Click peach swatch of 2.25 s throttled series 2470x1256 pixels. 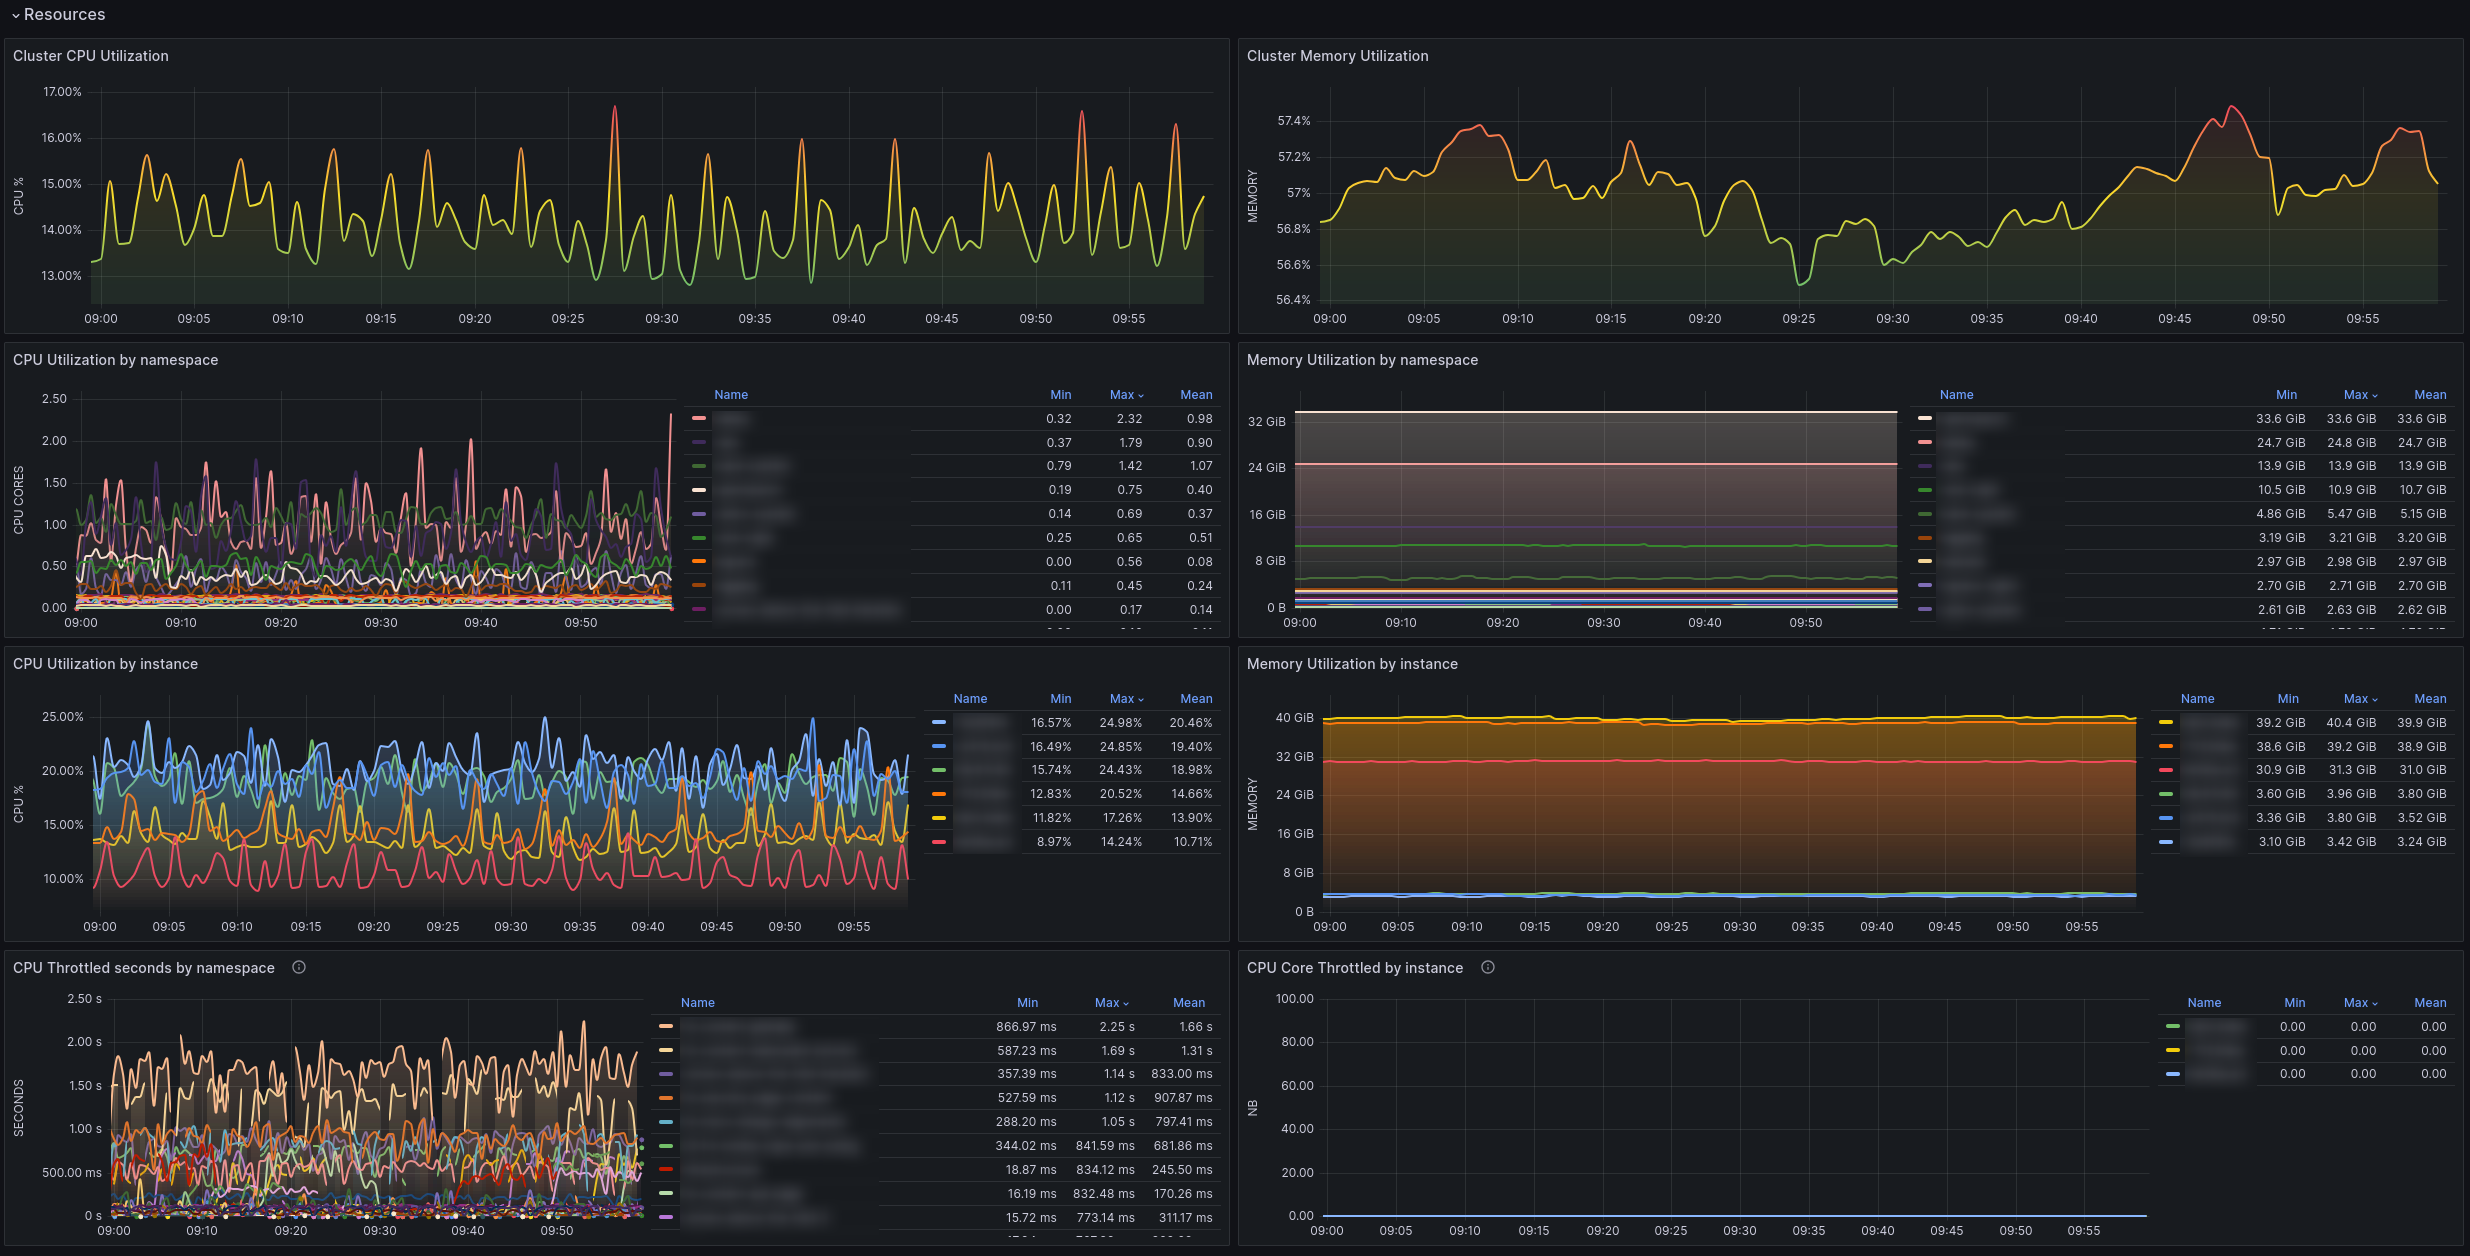pyautogui.click(x=665, y=1026)
